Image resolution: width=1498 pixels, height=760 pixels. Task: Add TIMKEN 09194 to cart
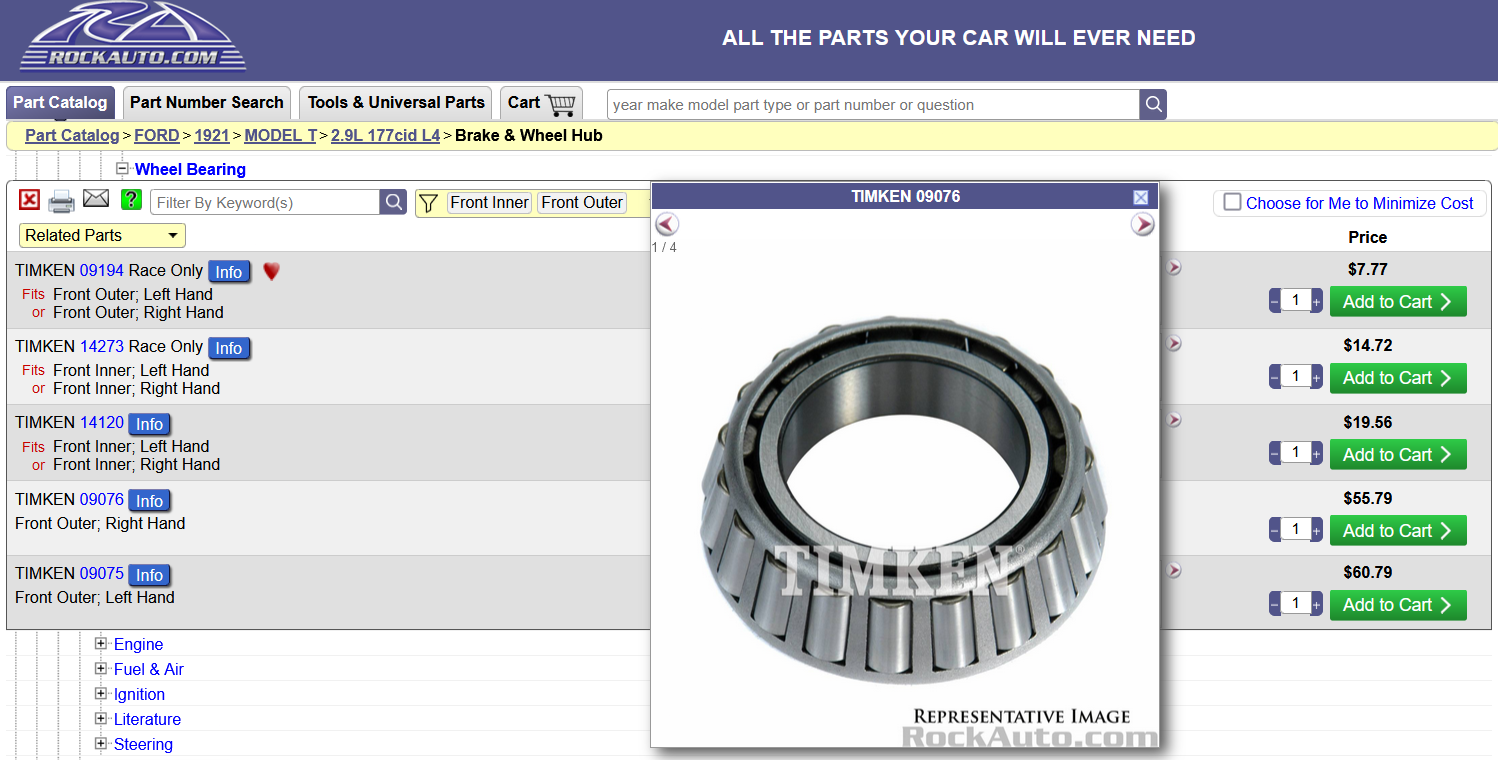coord(1397,302)
